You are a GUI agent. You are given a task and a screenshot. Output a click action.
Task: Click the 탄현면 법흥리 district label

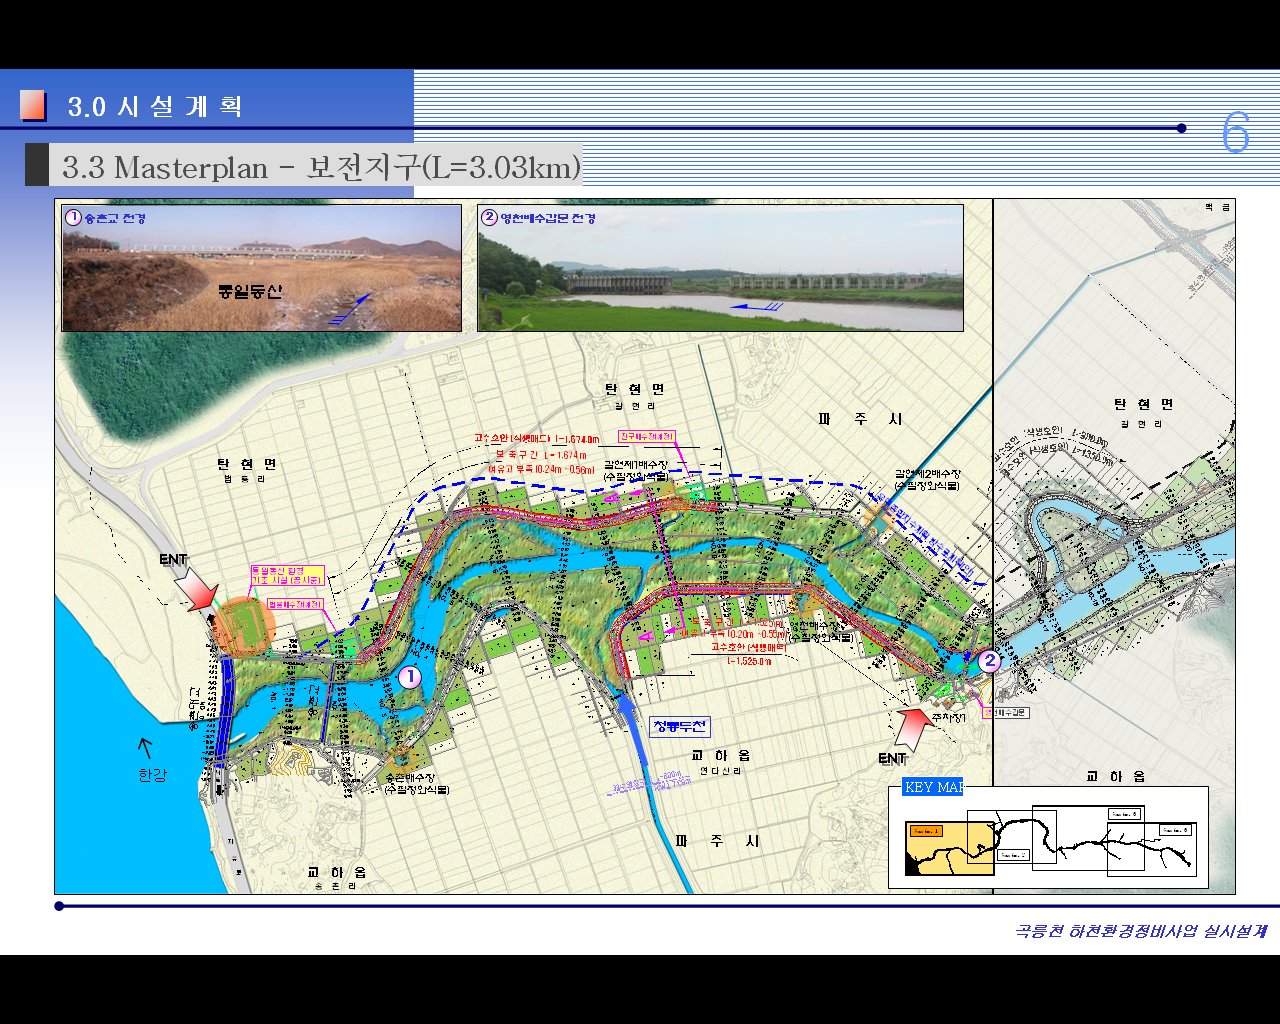point(246,470)
